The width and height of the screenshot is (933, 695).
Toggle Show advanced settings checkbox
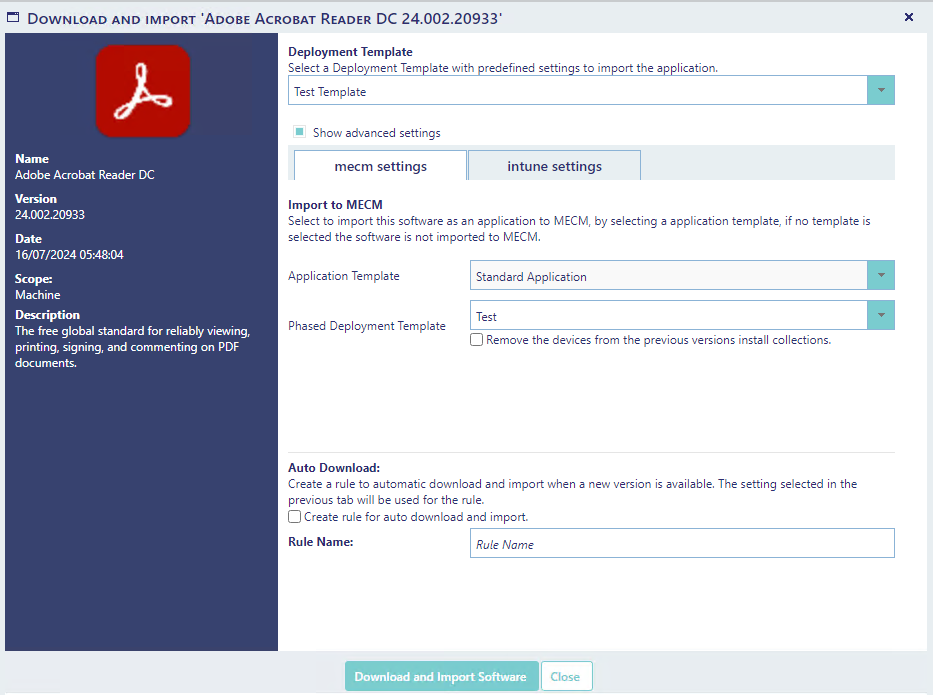(x=300, y=132)
